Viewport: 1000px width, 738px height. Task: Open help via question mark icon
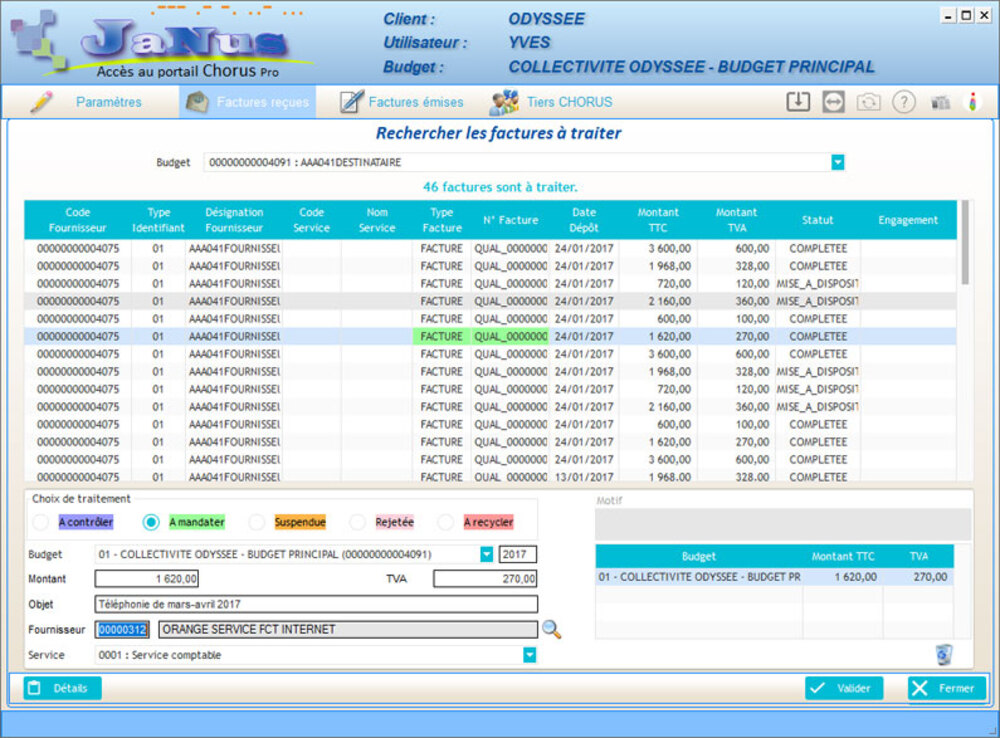click(904, 102)
